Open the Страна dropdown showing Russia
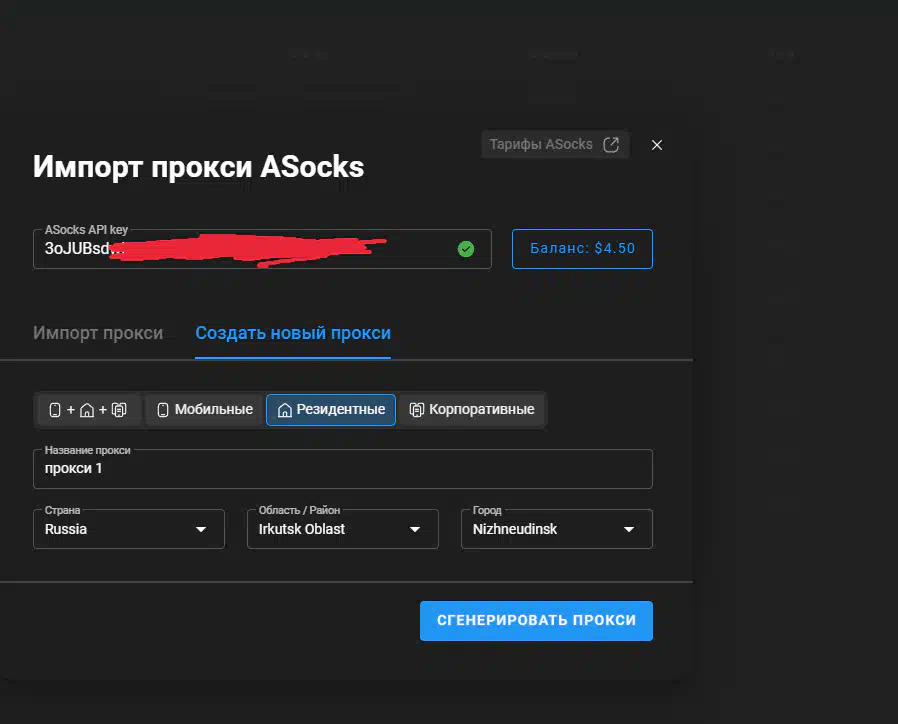 129,529
